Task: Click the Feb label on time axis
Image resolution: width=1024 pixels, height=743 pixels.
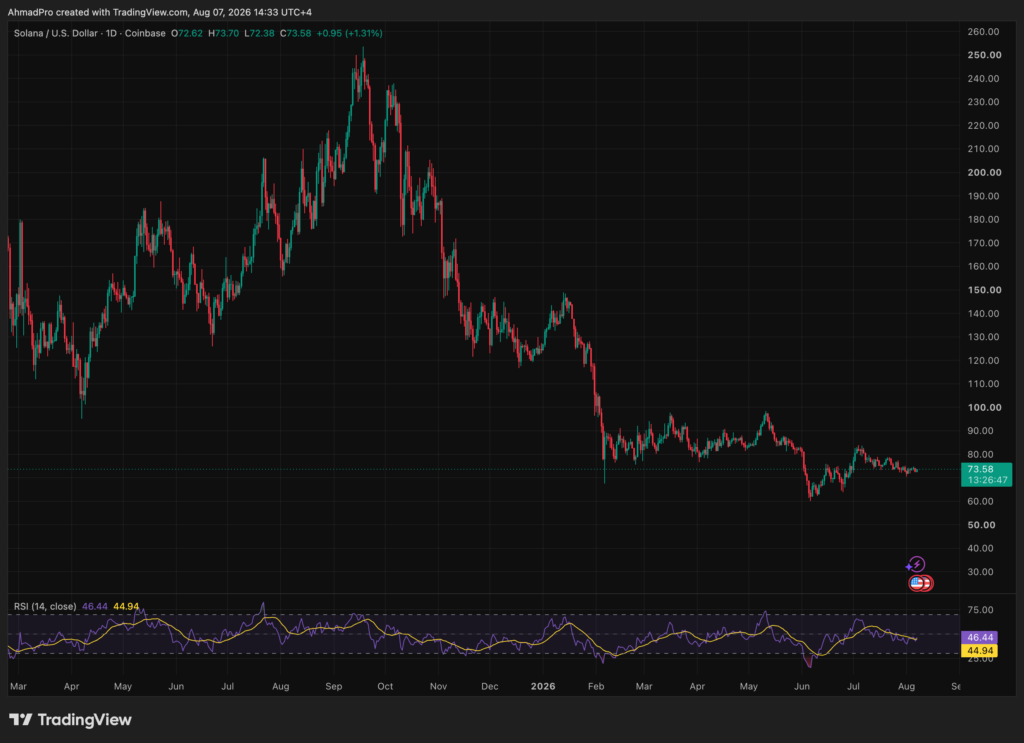Action: coord(596,686)
